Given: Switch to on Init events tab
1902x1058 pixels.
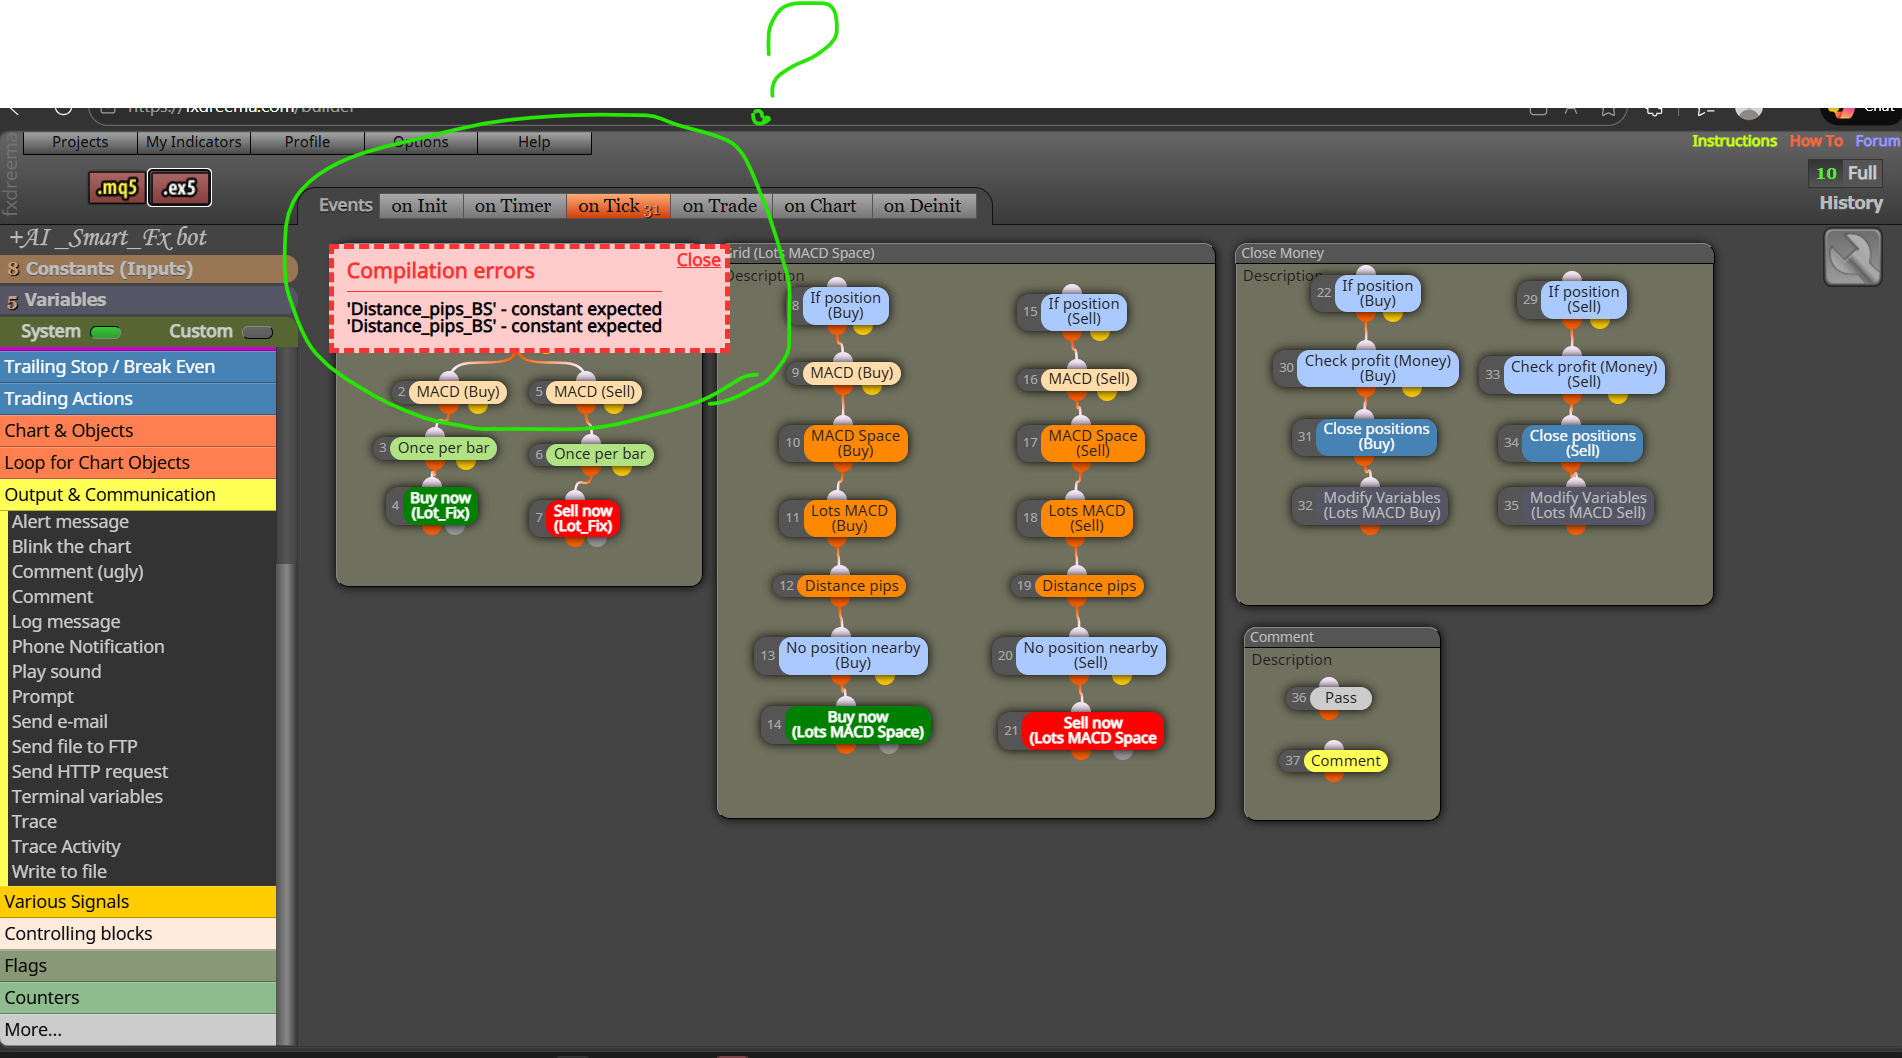Looking at the screenshot, I should point(419,206).
